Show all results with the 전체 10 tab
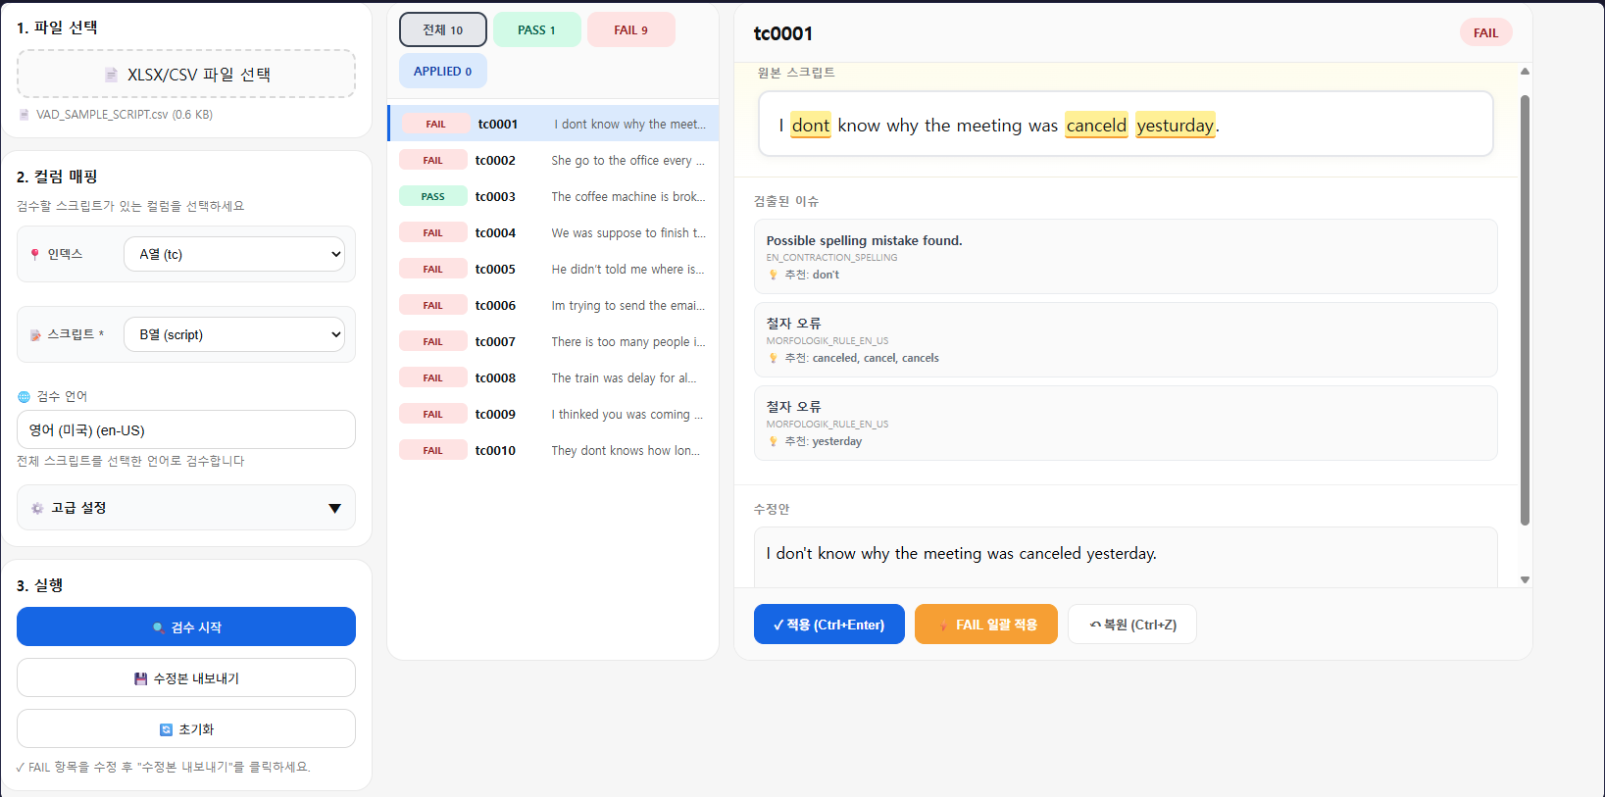 tap(443, 30)
